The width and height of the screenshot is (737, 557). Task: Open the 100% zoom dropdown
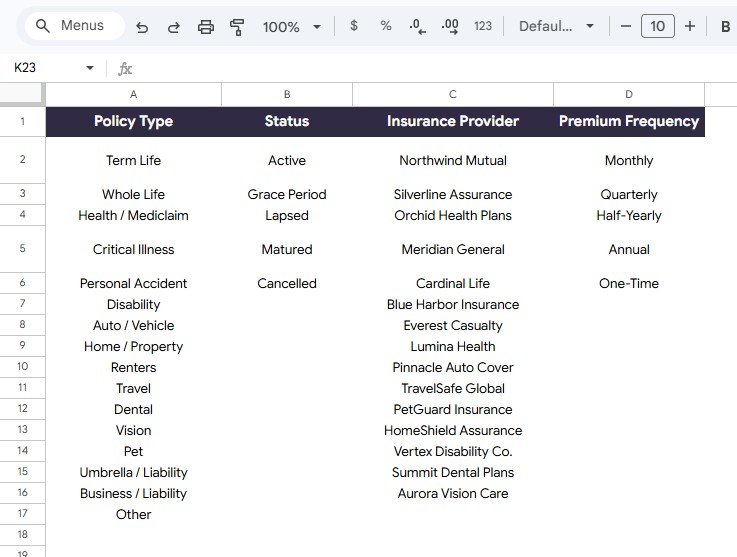pyautogui.click(x=292, y=27)
